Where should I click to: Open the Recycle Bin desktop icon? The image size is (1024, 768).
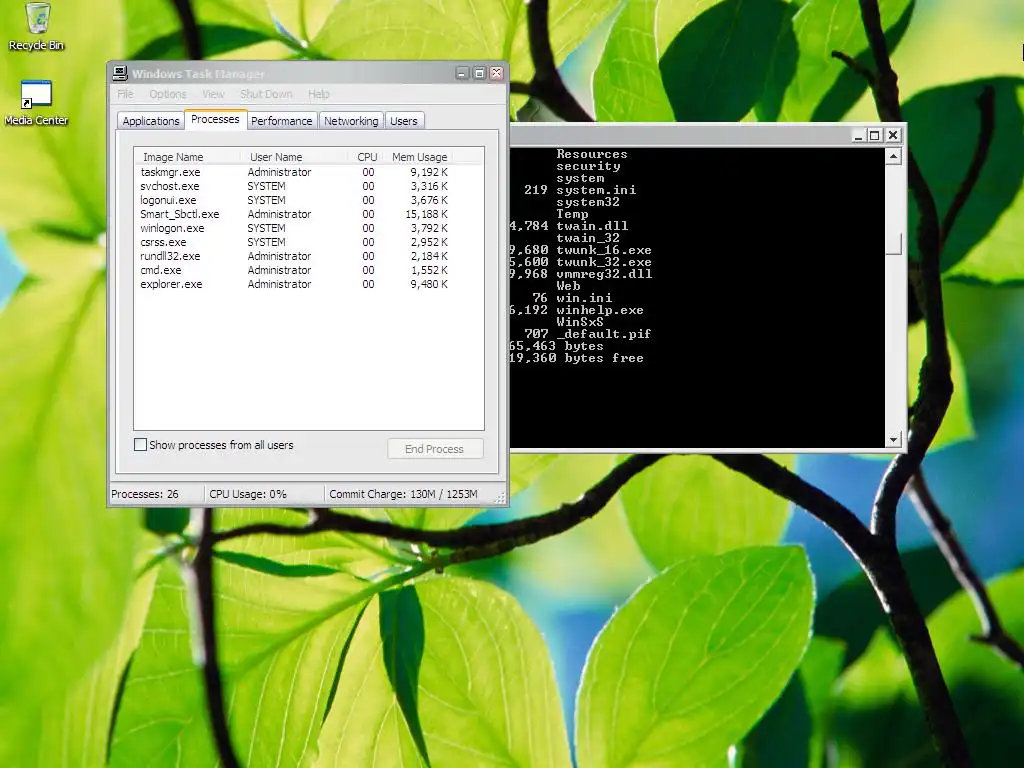tap(37, 27)
